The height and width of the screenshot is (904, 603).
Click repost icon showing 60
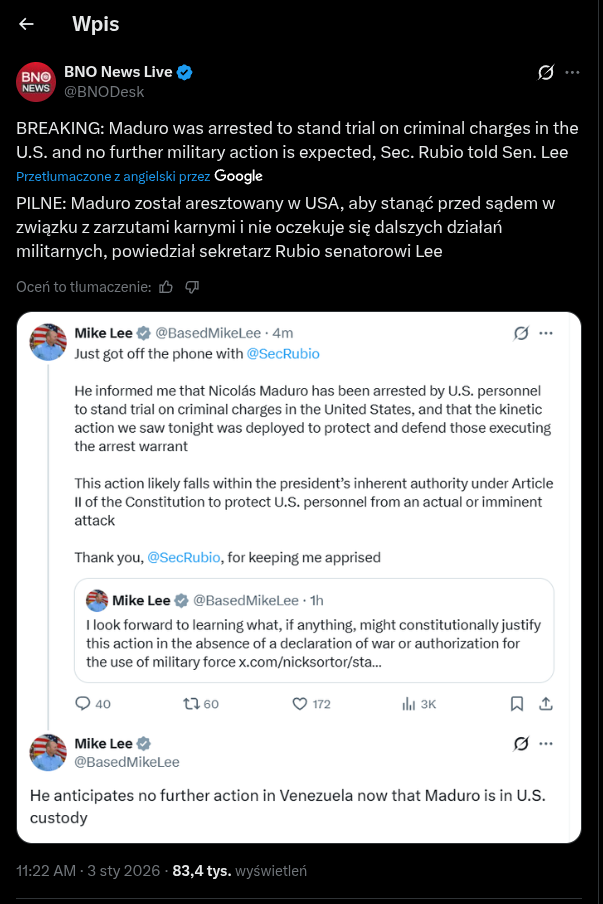pyautogui.click(x=191, y=704)
